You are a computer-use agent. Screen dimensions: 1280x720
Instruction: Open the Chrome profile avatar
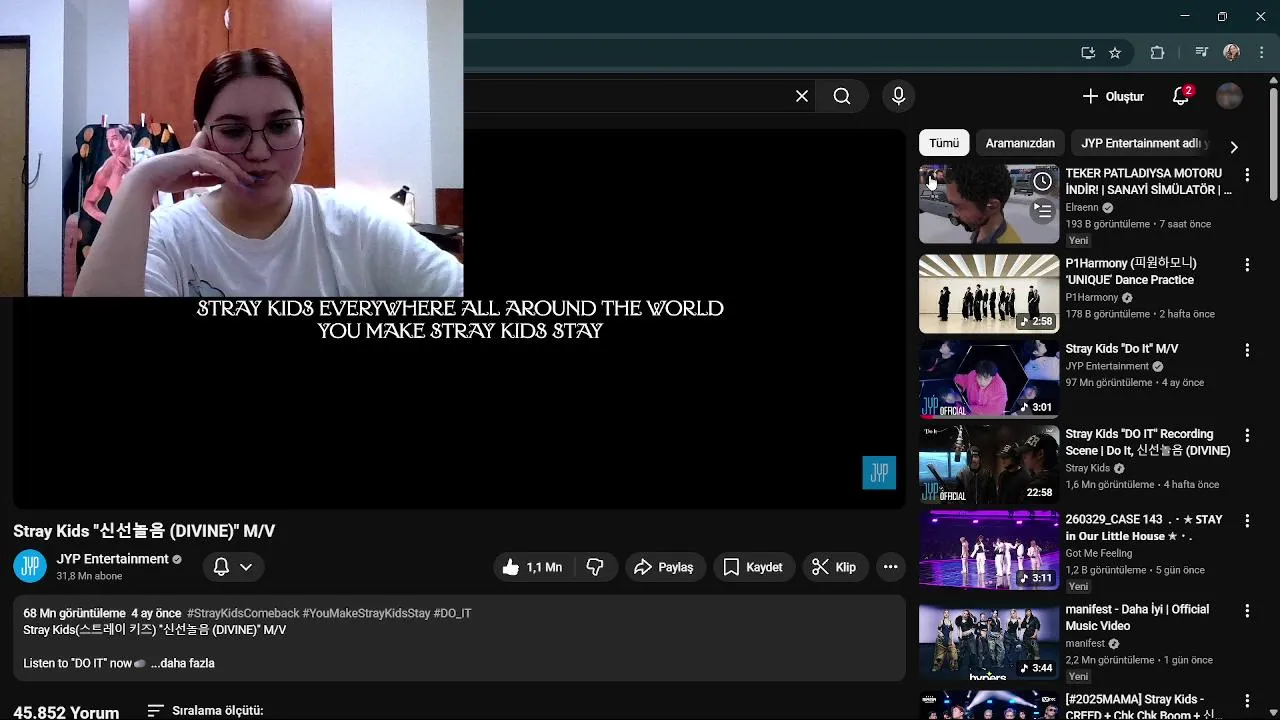[x=1231, y=53]
